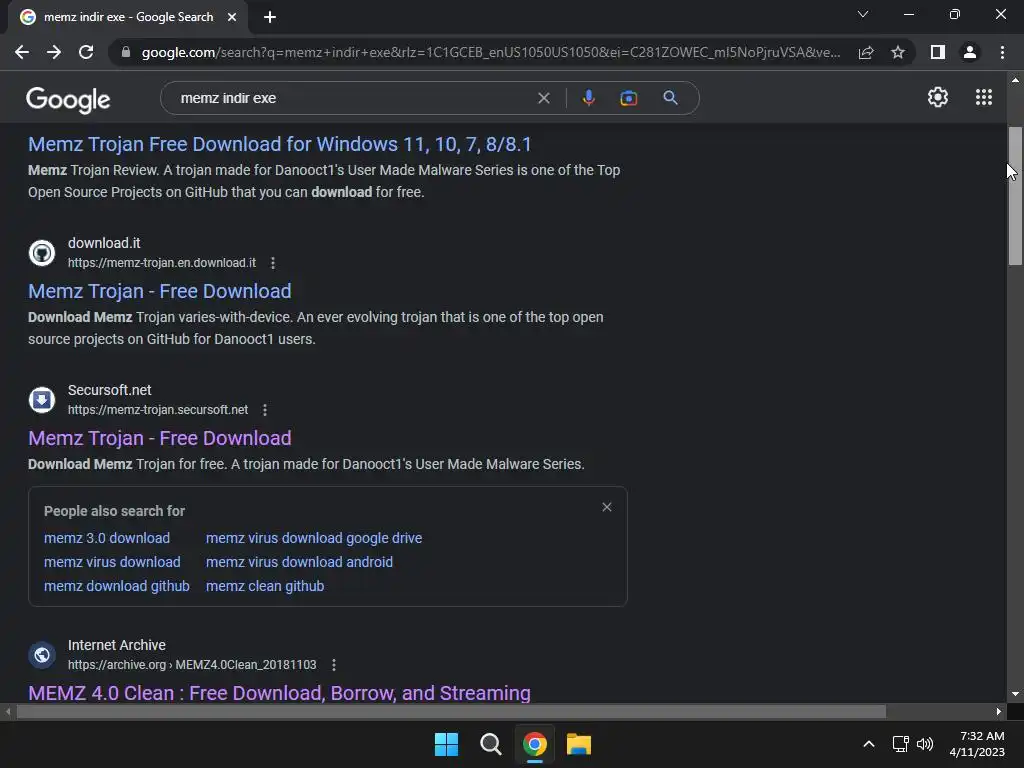This screenshot has width=1024, height=768.
Task: Open network status from system tray
Action: 901,744
